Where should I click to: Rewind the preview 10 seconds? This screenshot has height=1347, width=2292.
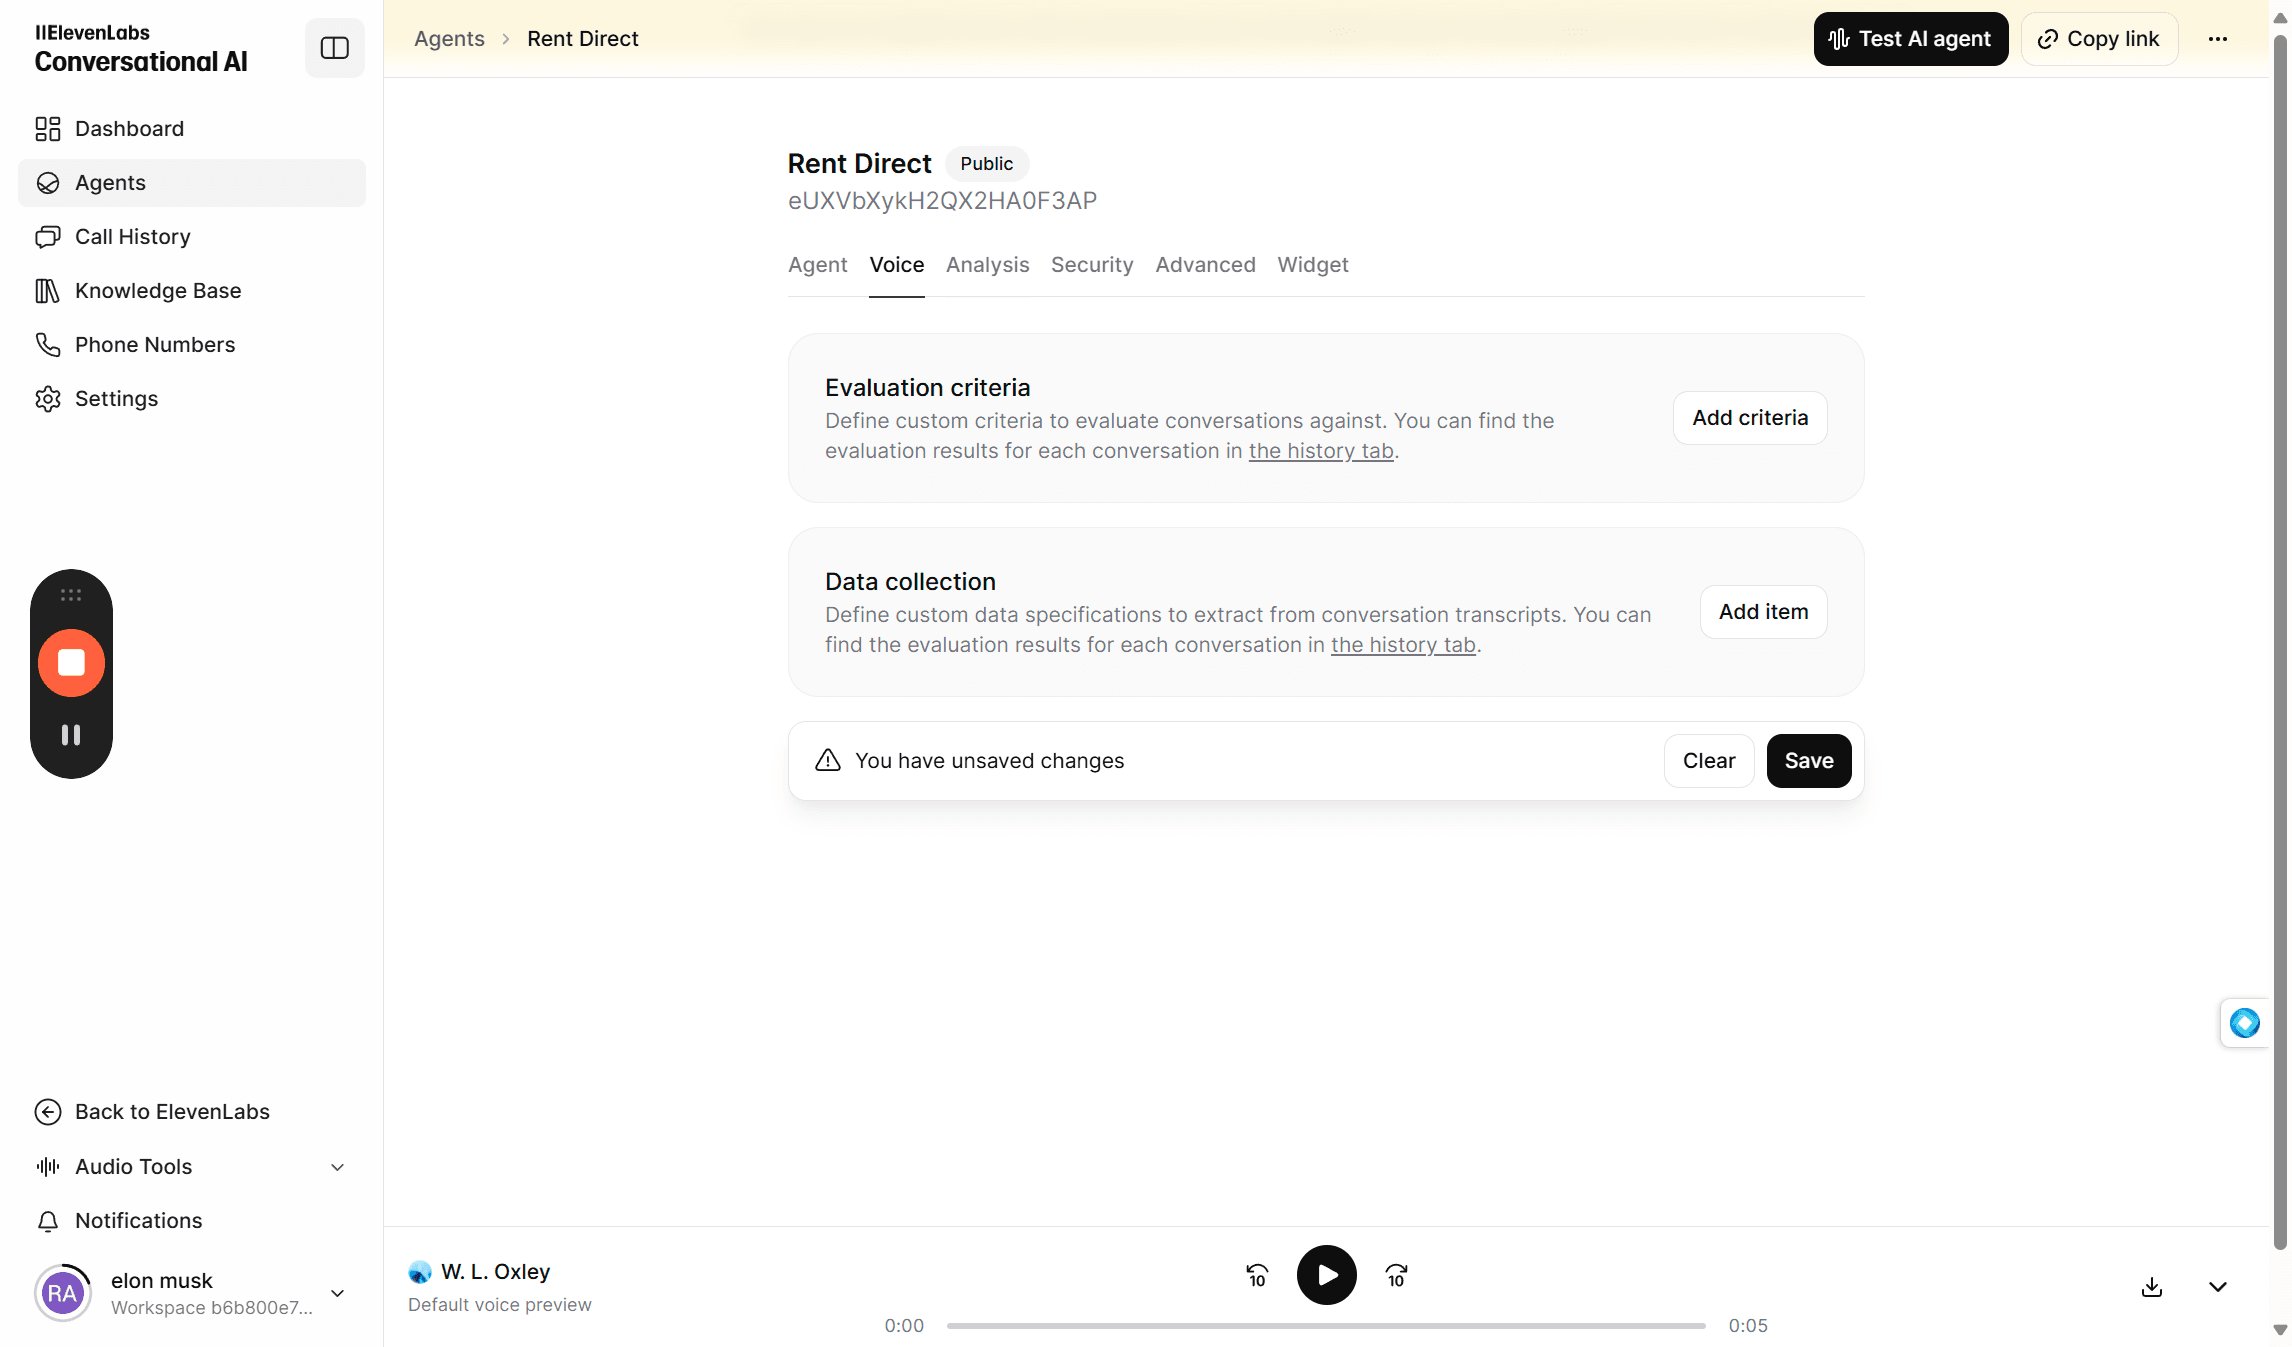(1257, 1276)
